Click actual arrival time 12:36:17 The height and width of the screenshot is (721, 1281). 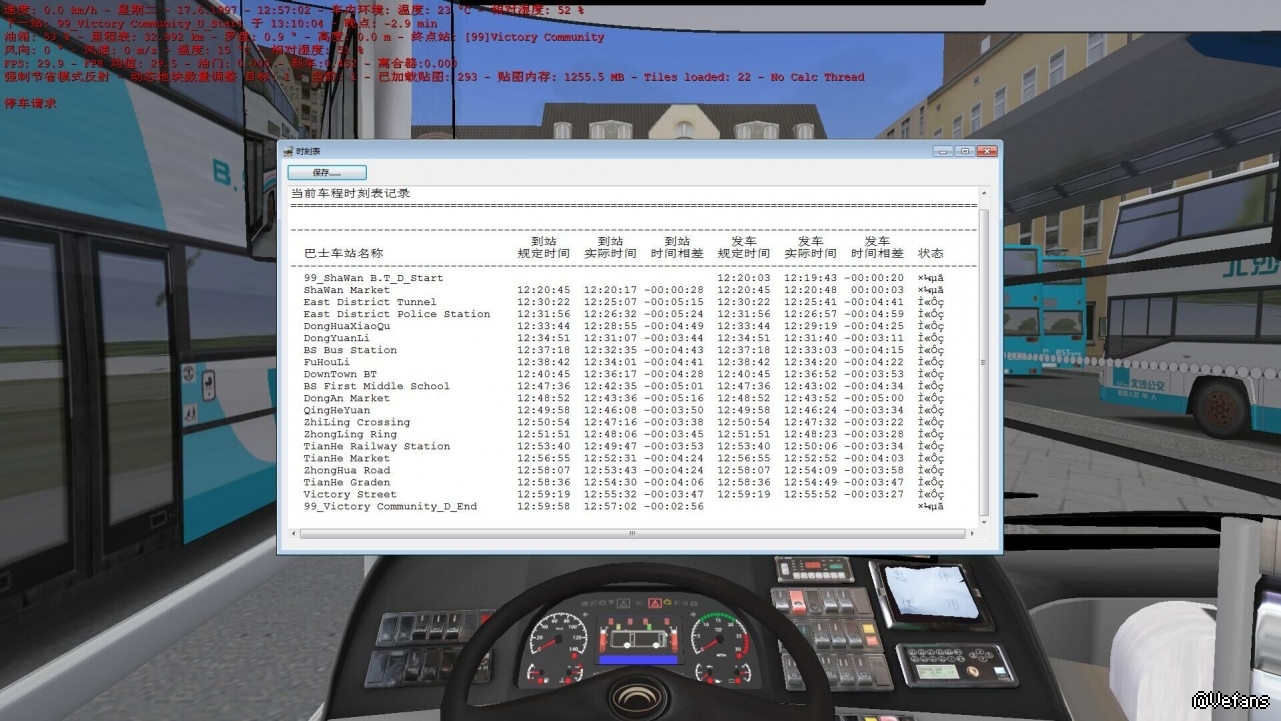pos(610,374)
